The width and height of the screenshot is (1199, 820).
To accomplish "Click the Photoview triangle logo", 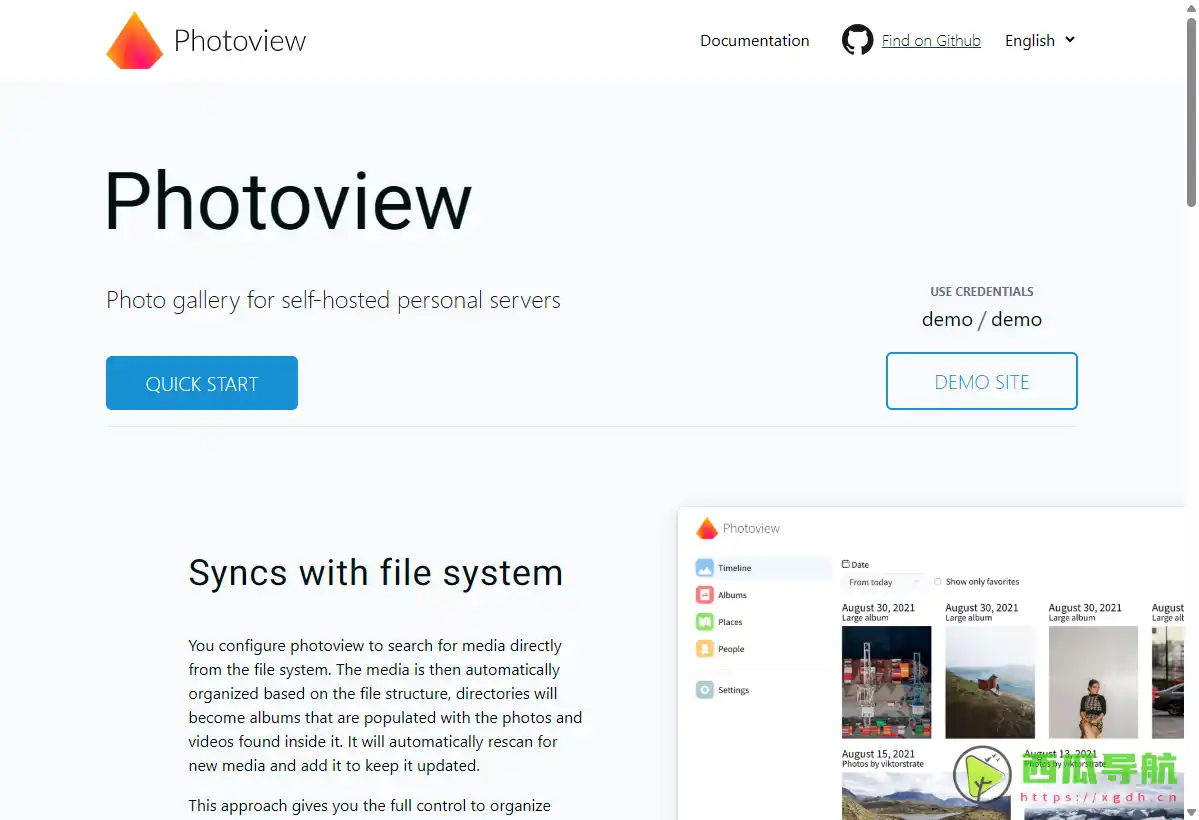I will tap(135, 40).
